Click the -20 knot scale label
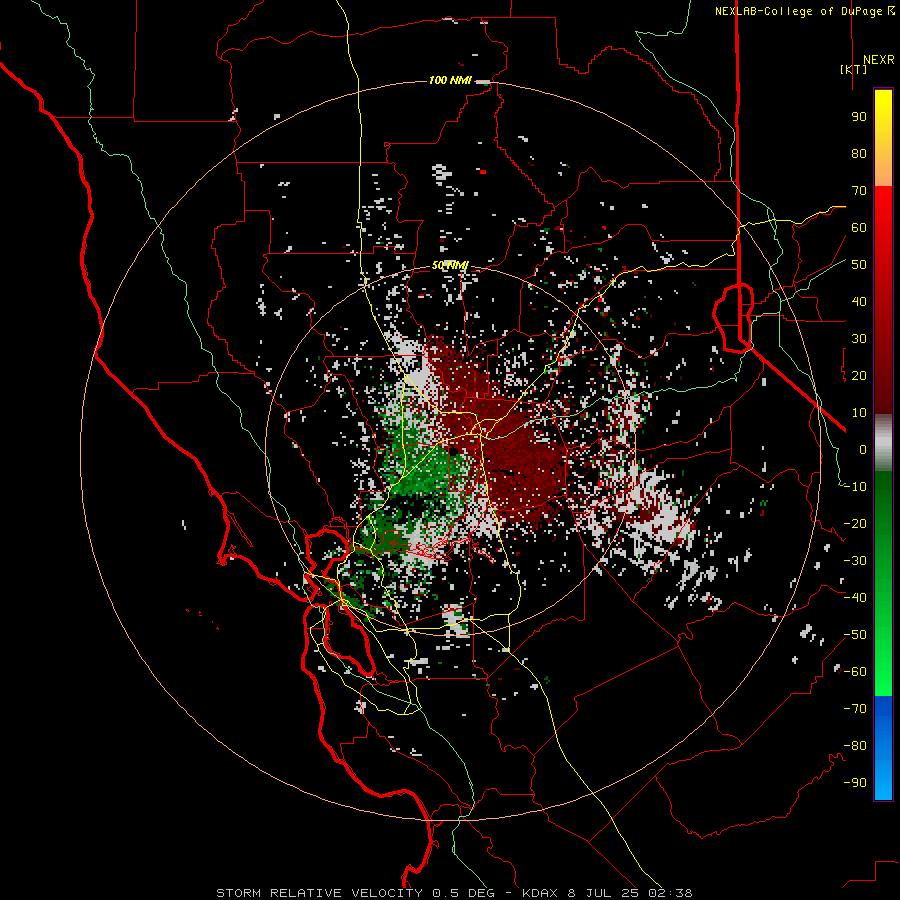The image size is (900, 900). pos(855,524)
